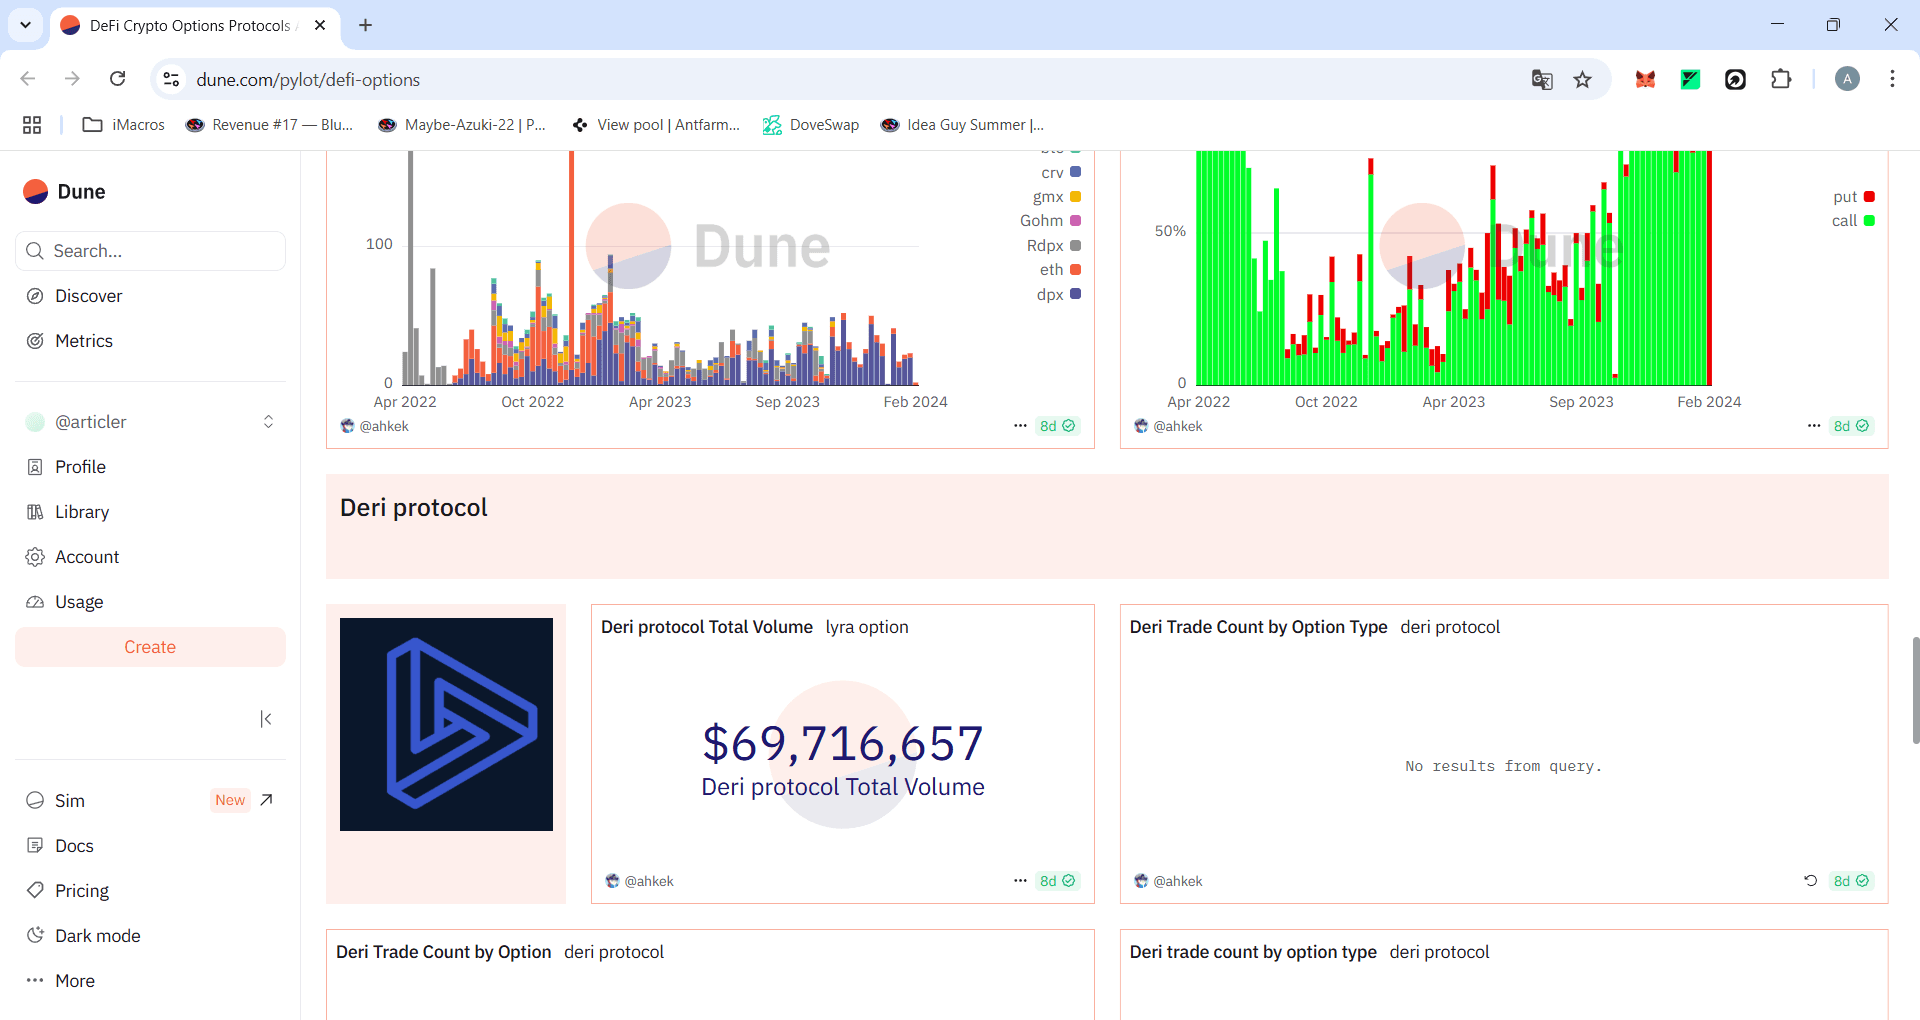Open the Chrome profile avatar
This screenshot has width=1920, height=1020.
[x=1847, y=79]
